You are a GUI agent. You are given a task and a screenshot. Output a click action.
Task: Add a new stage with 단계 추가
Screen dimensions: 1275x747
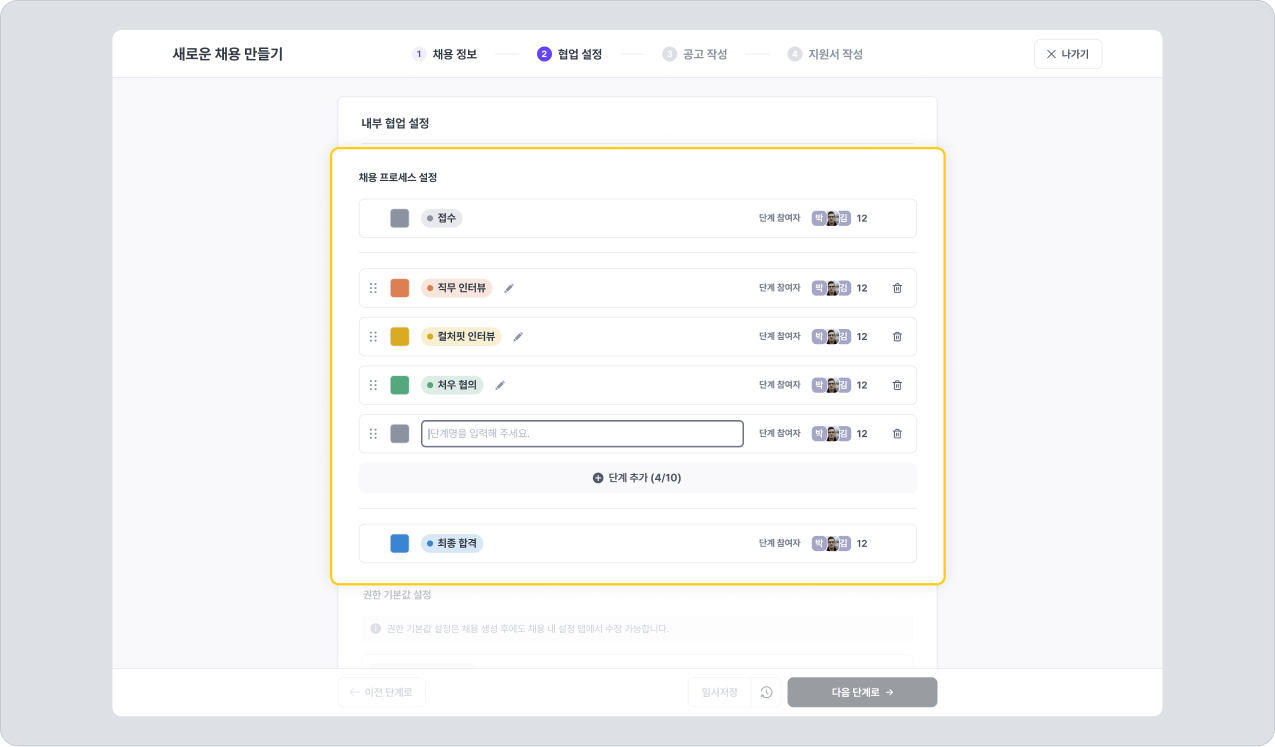pos(638,478)
